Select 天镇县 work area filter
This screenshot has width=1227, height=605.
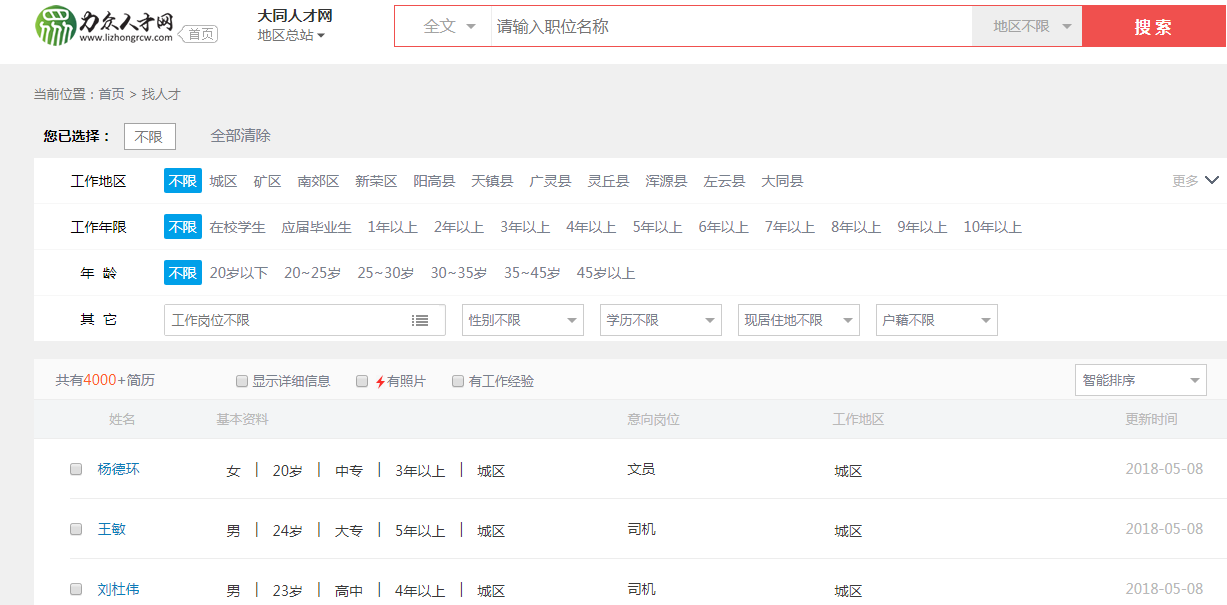[x=492, y=181]
